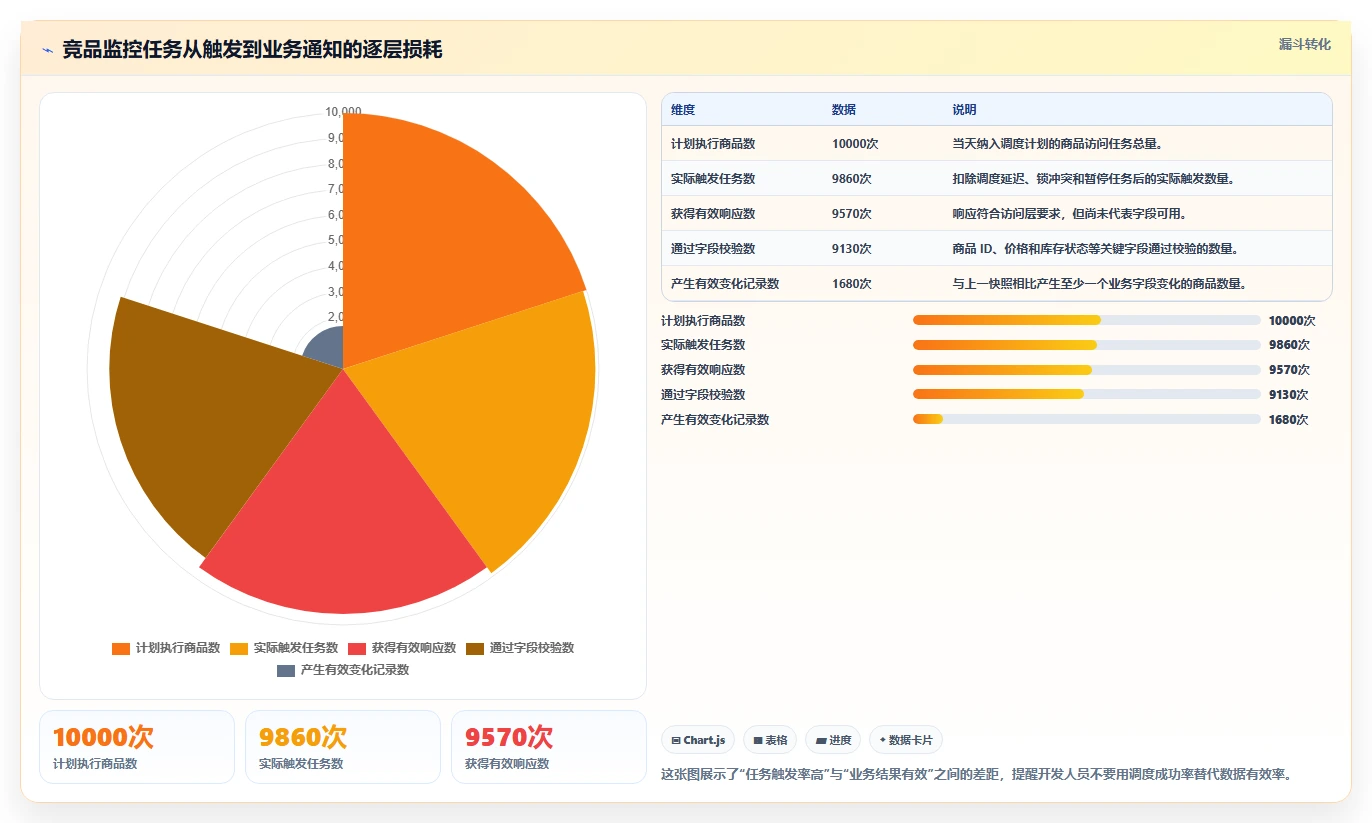1372x823 pixels.
Task: Click table value 9860次
Action: tap(852, 179)
